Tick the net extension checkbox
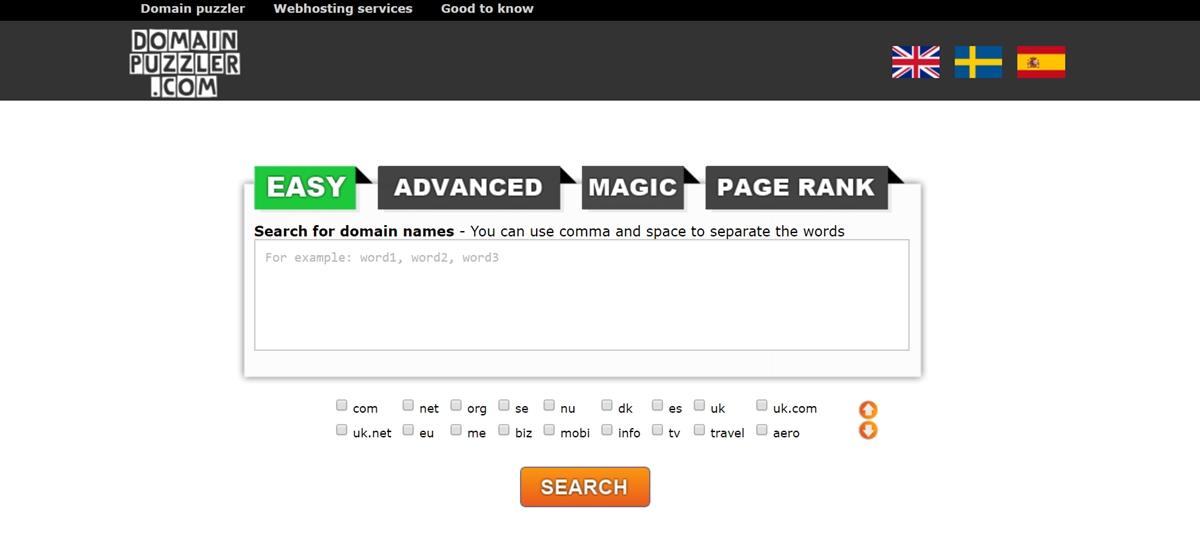 408,406
